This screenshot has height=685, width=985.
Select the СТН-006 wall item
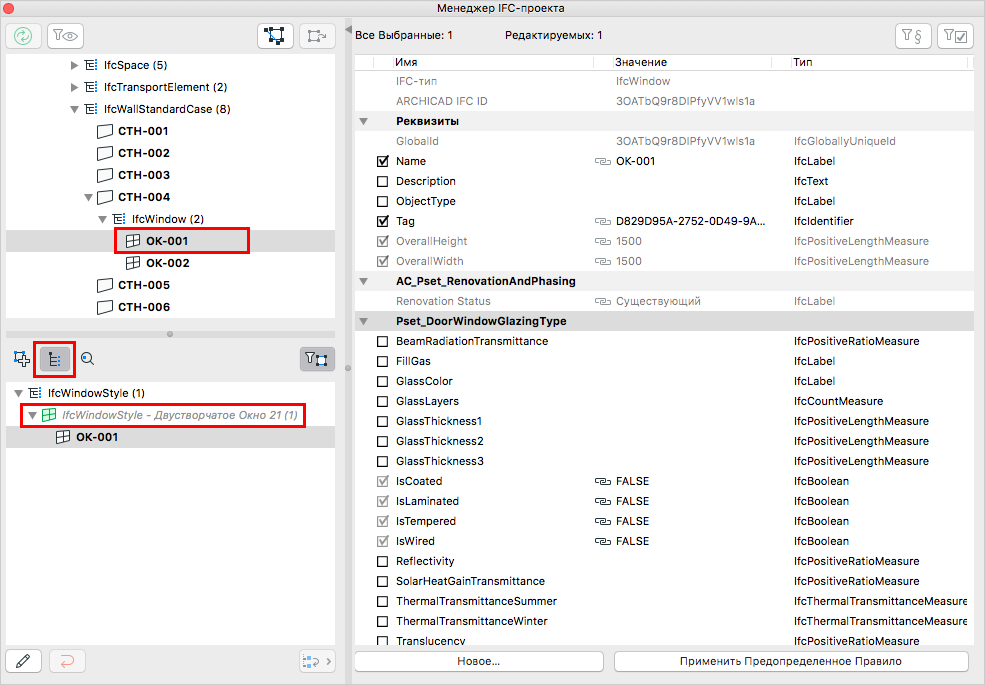[144, 307]
